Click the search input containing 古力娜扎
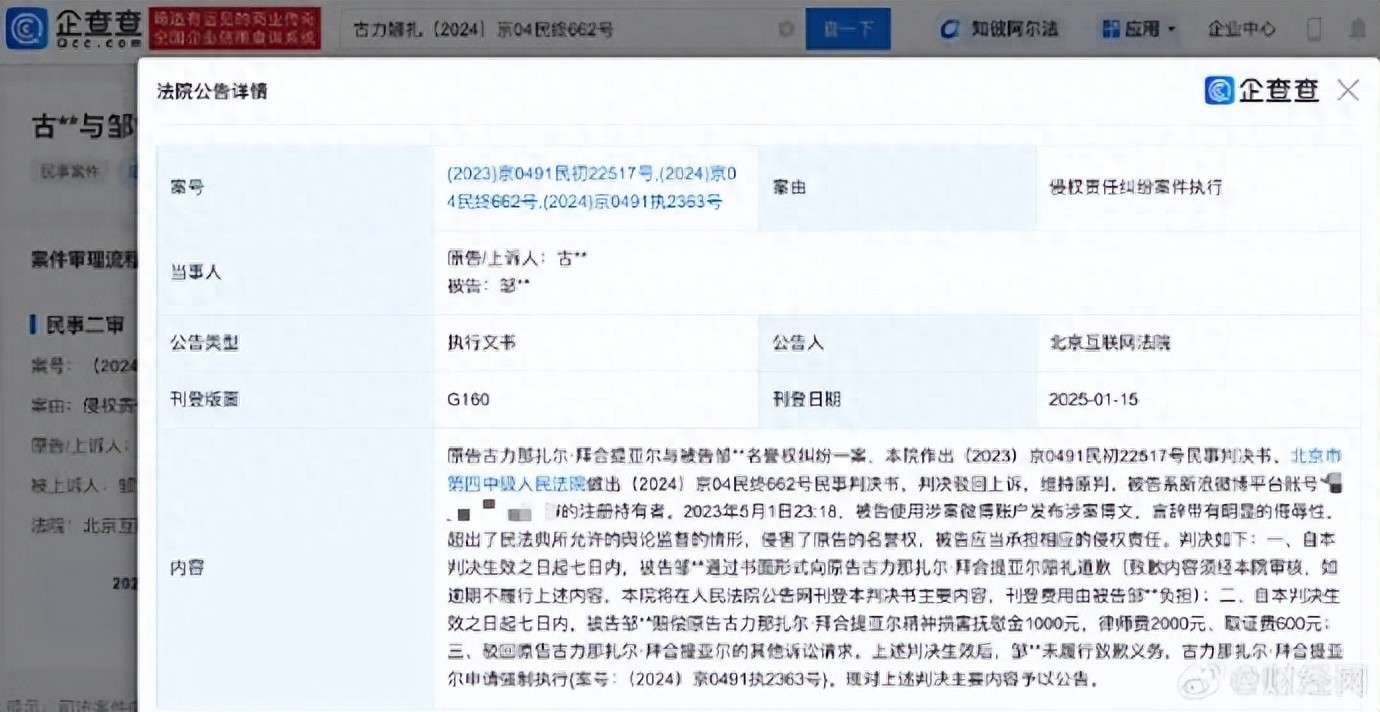 560,29
